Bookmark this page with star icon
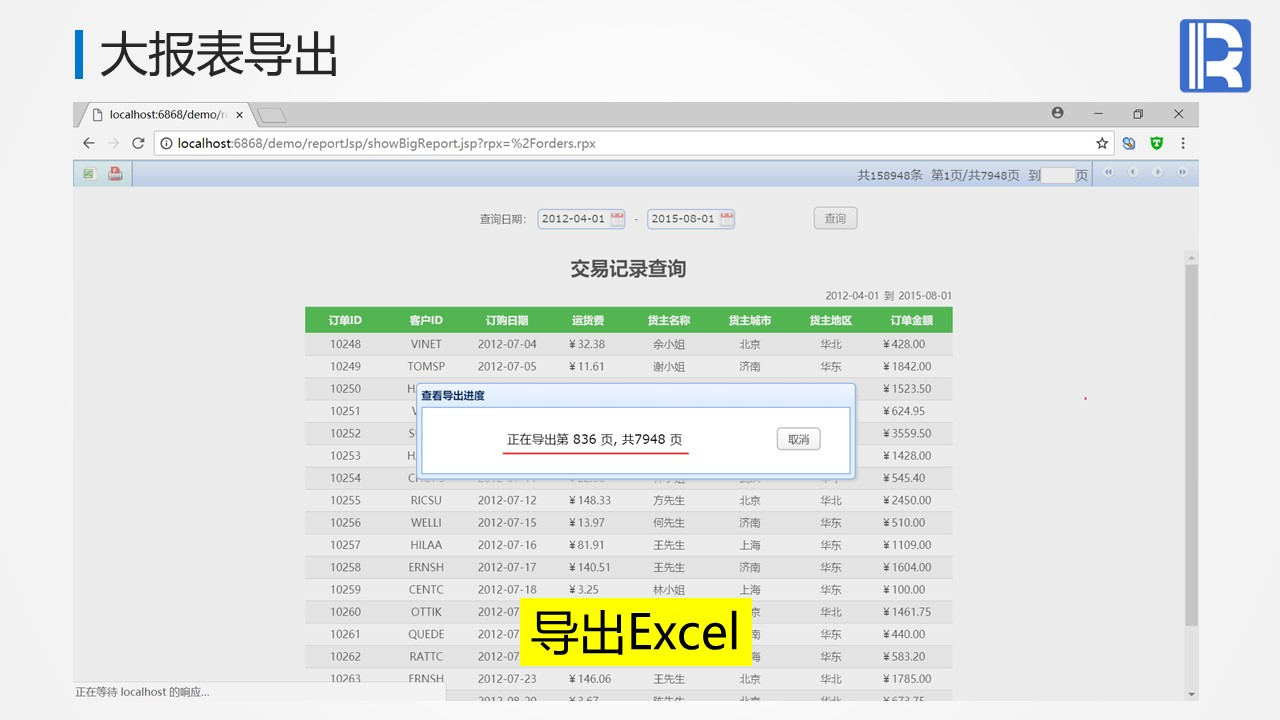Image resolution: width=1280 pixels, height=720 pixels. tap(1102, 143)
